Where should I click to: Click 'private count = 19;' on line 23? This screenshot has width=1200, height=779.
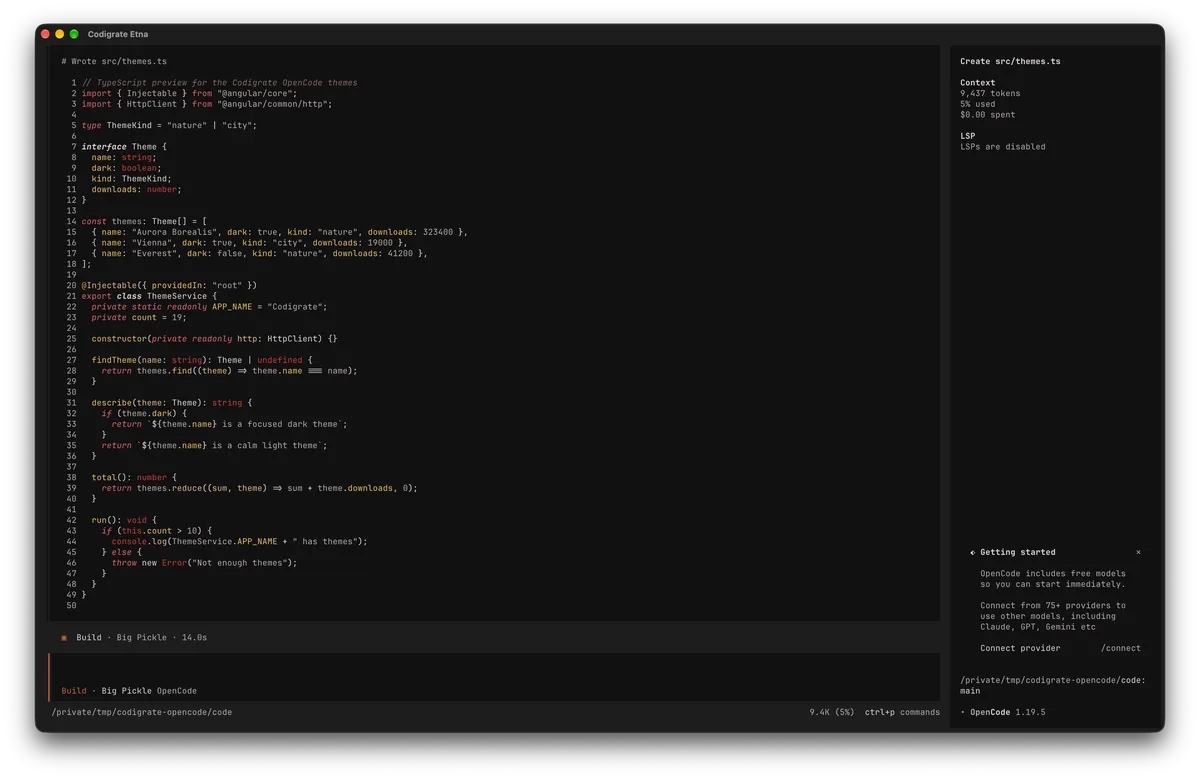[139, 317]
